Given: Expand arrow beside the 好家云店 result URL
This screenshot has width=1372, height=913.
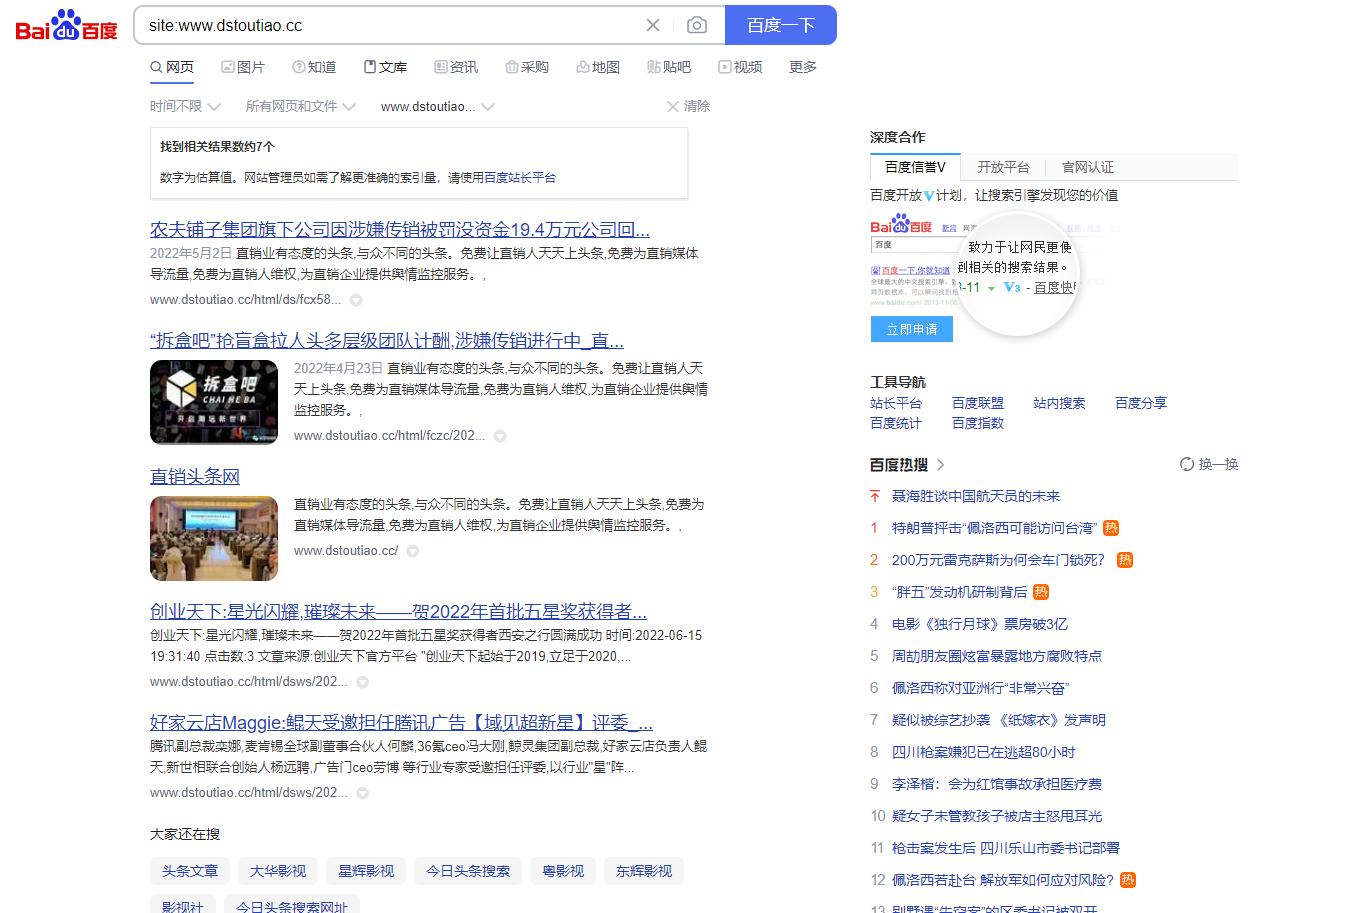Looking at the screenshot, I should (363, 793).
